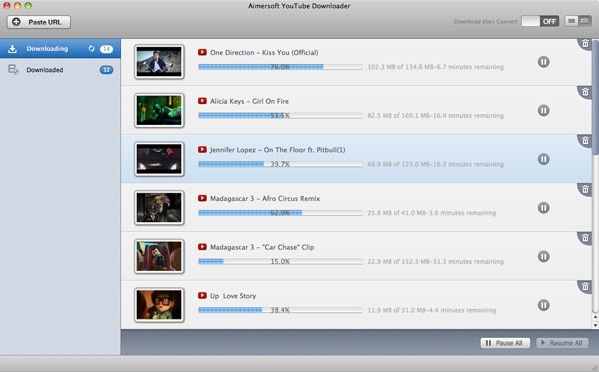The image size is (599, 372).
Task: Select the One Direction video thumbnail
Action: [x=159, y=62]
